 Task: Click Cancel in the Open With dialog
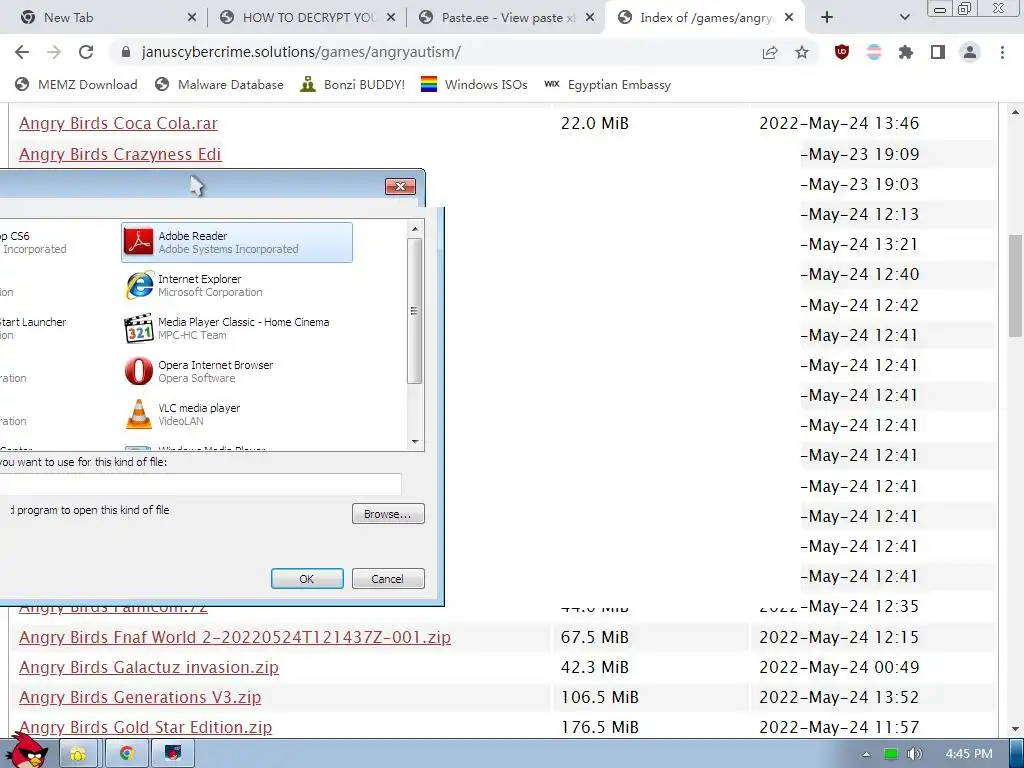pyautogui.click(x=388, y=579)
